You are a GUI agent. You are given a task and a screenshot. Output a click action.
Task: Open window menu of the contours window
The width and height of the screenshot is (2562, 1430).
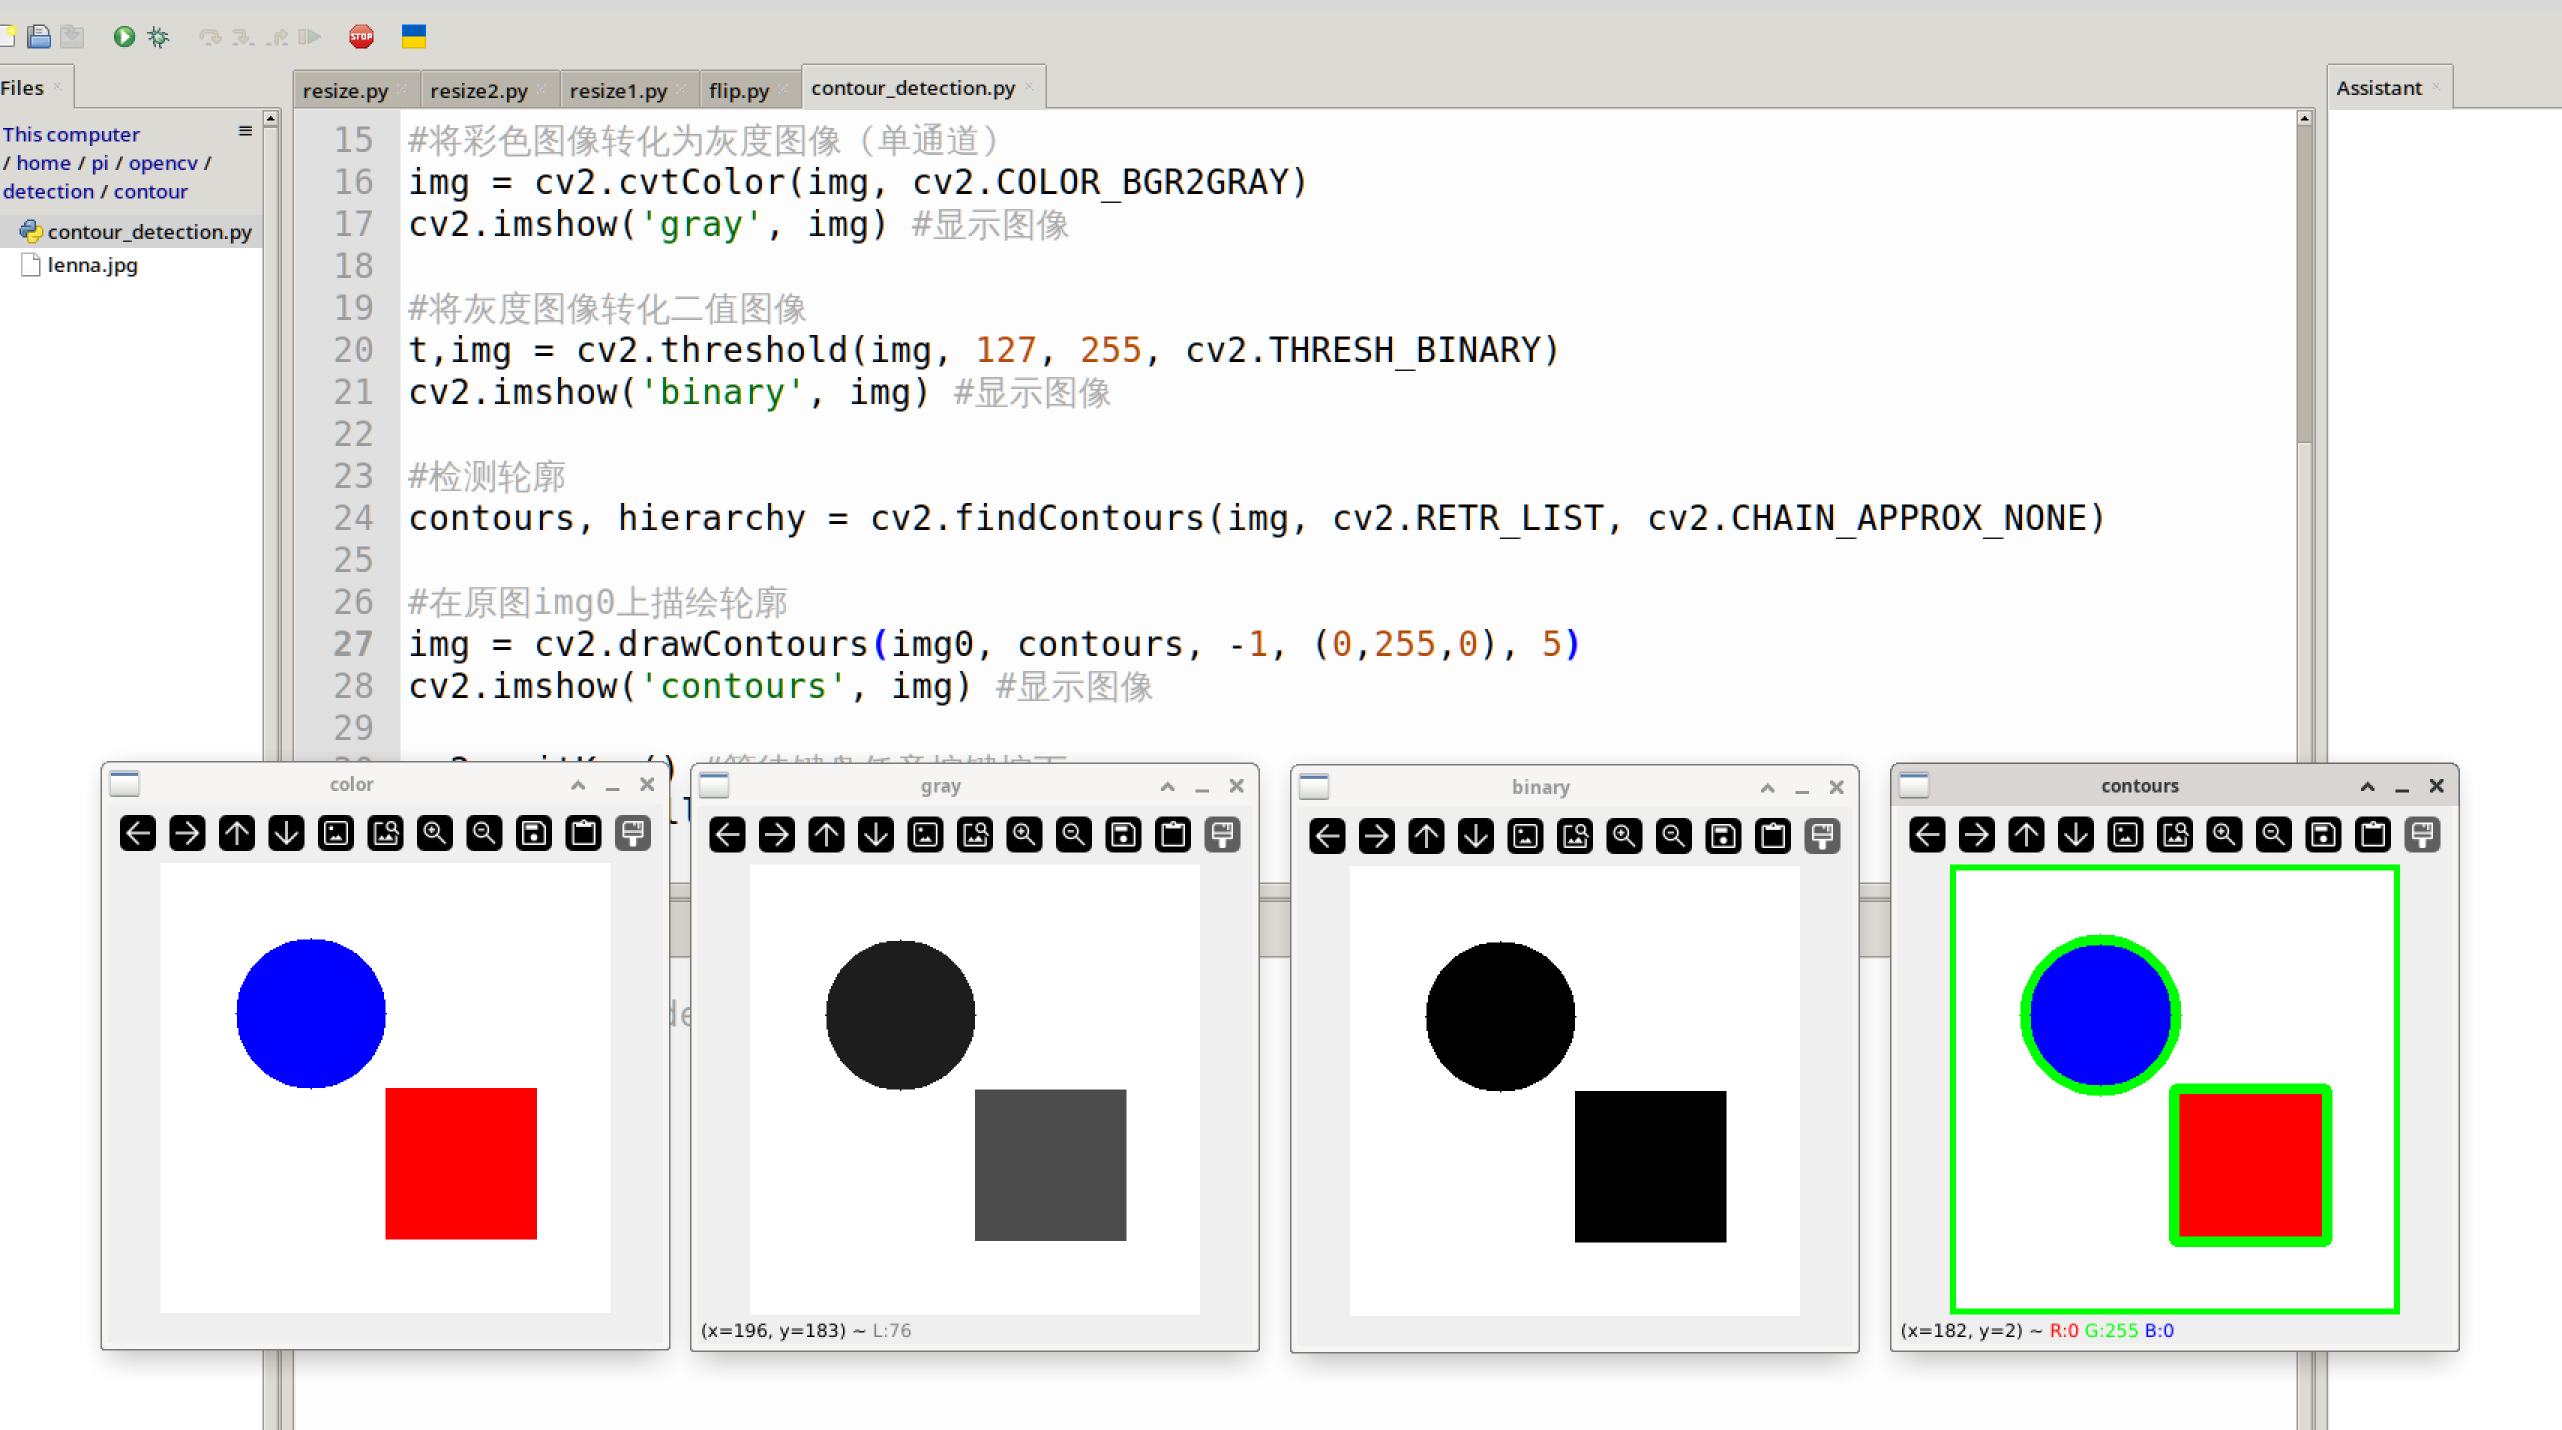click(1914, 786)
